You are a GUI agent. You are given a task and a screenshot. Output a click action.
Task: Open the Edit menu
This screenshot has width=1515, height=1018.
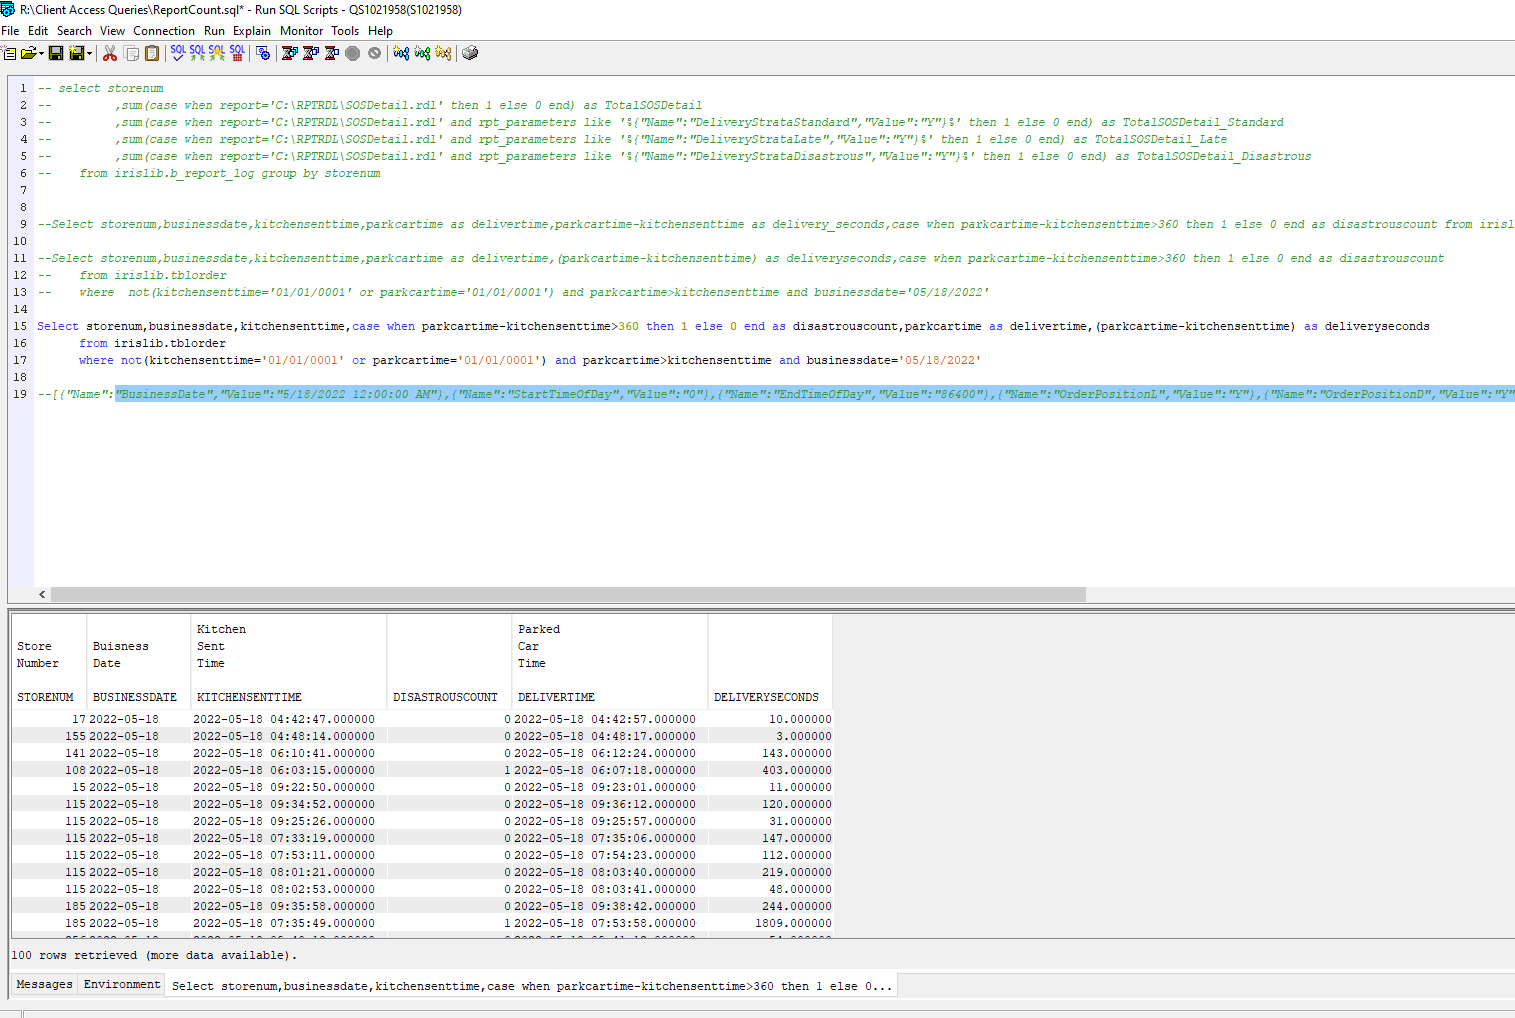(x=38, y=31)
